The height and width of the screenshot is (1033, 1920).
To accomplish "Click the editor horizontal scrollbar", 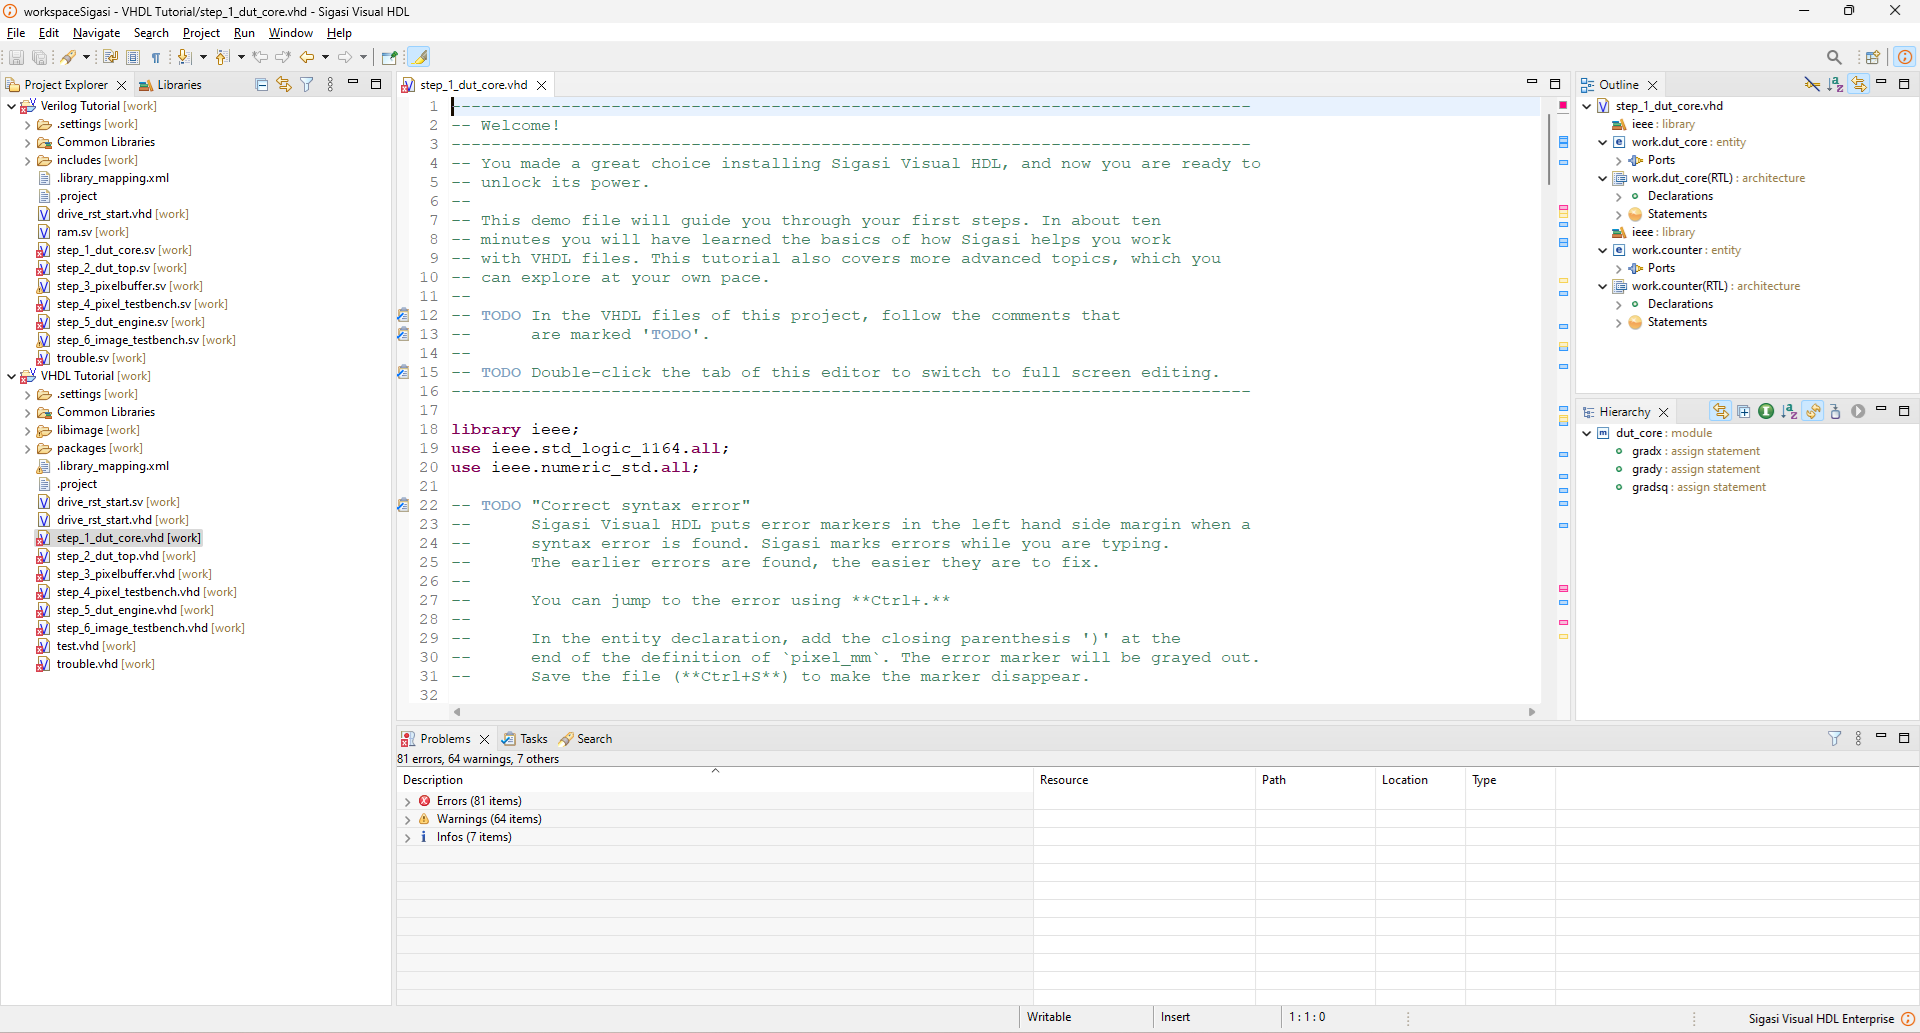I will [994, 712].
